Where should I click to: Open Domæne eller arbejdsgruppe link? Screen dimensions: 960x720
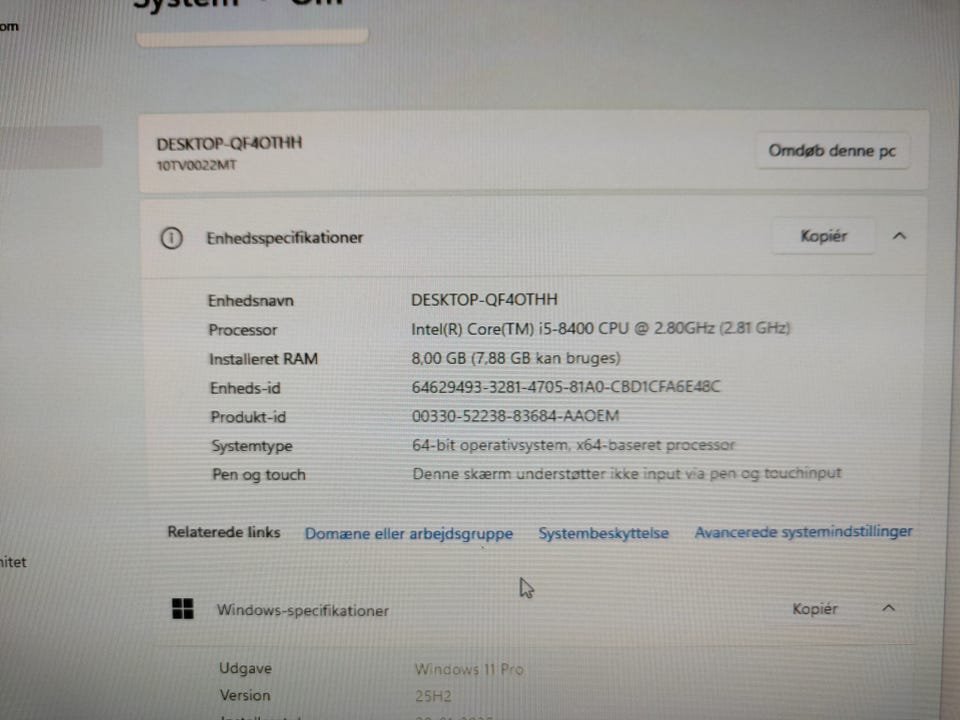pyautogui.click(x=408, y=534)
